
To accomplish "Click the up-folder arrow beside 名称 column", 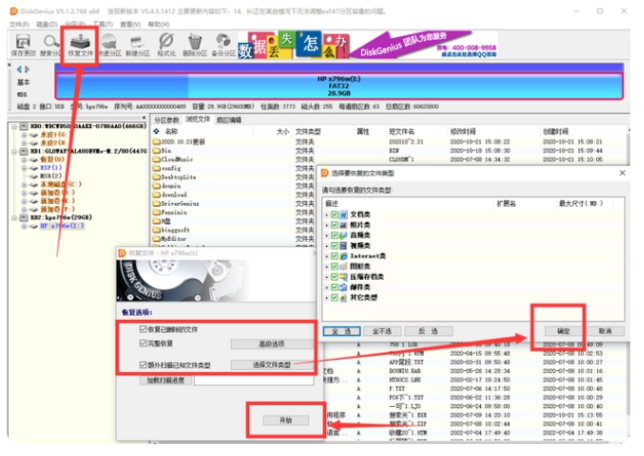I will coord(156,131).
